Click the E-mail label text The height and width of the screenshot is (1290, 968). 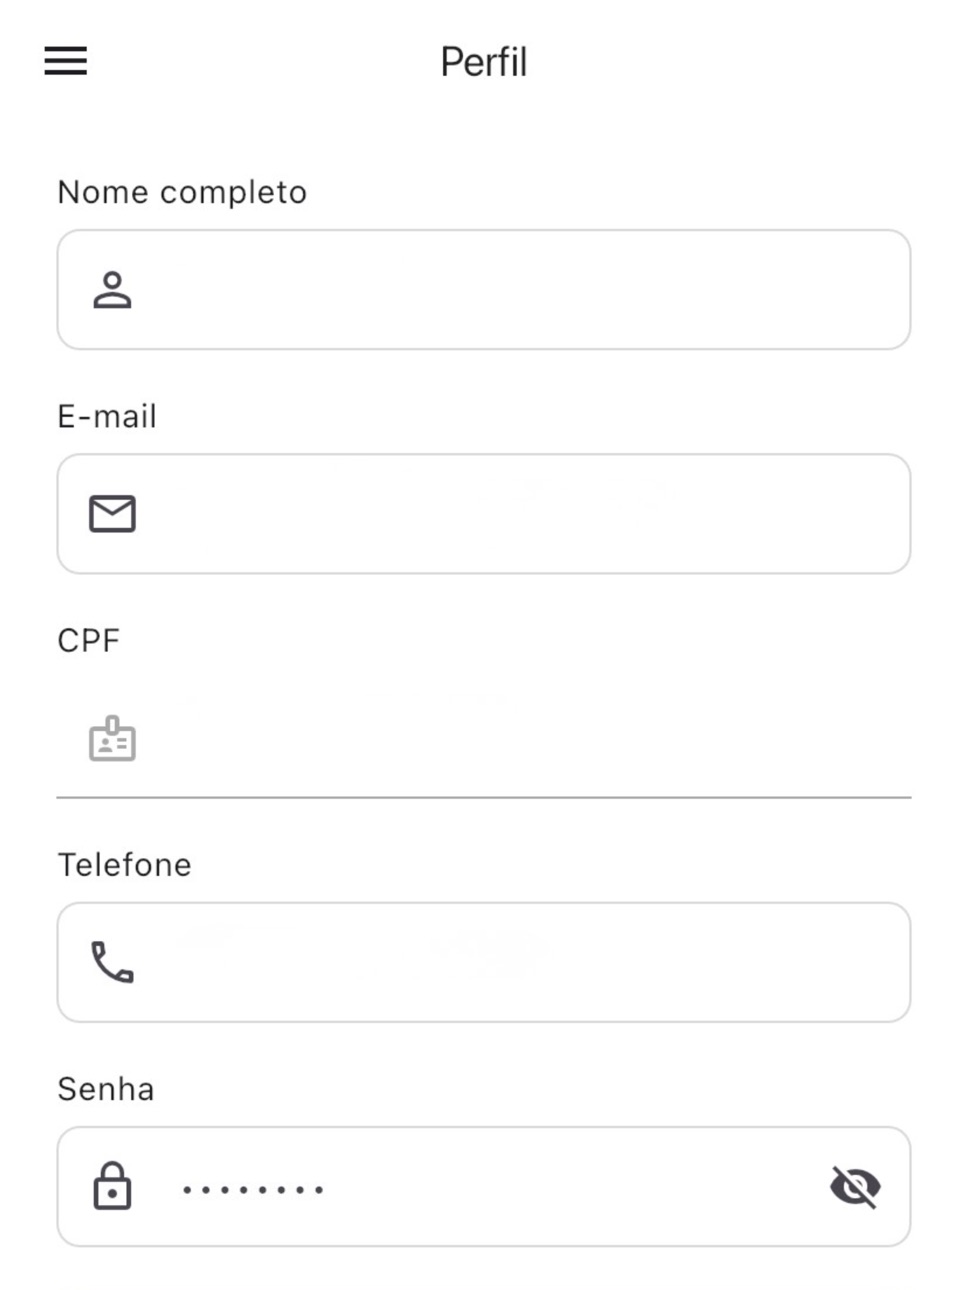click(x=107, y=416)
